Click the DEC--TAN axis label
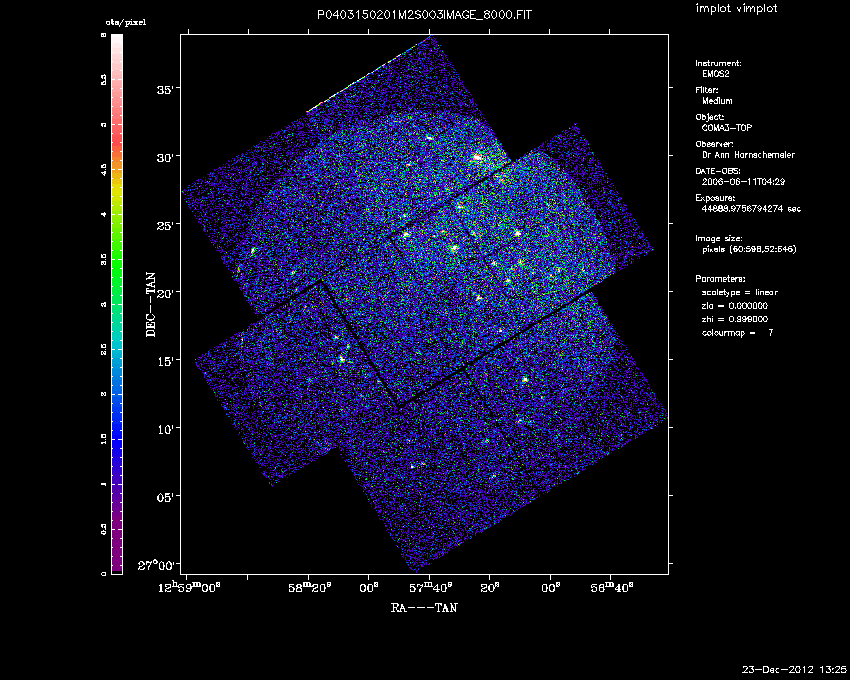Viewport: 850px width, 680px height. tap(151, 305)
